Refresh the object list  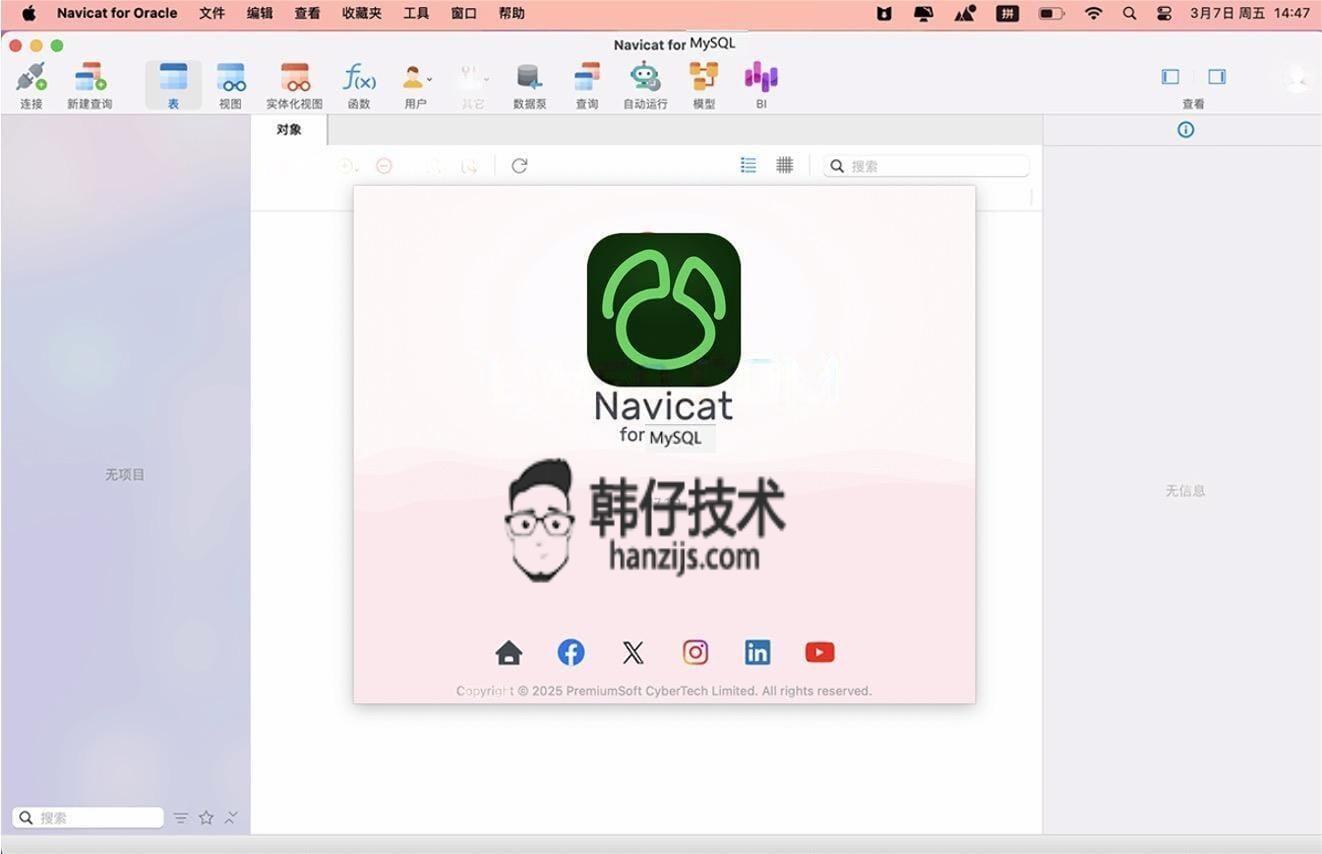tap(519, 166)
